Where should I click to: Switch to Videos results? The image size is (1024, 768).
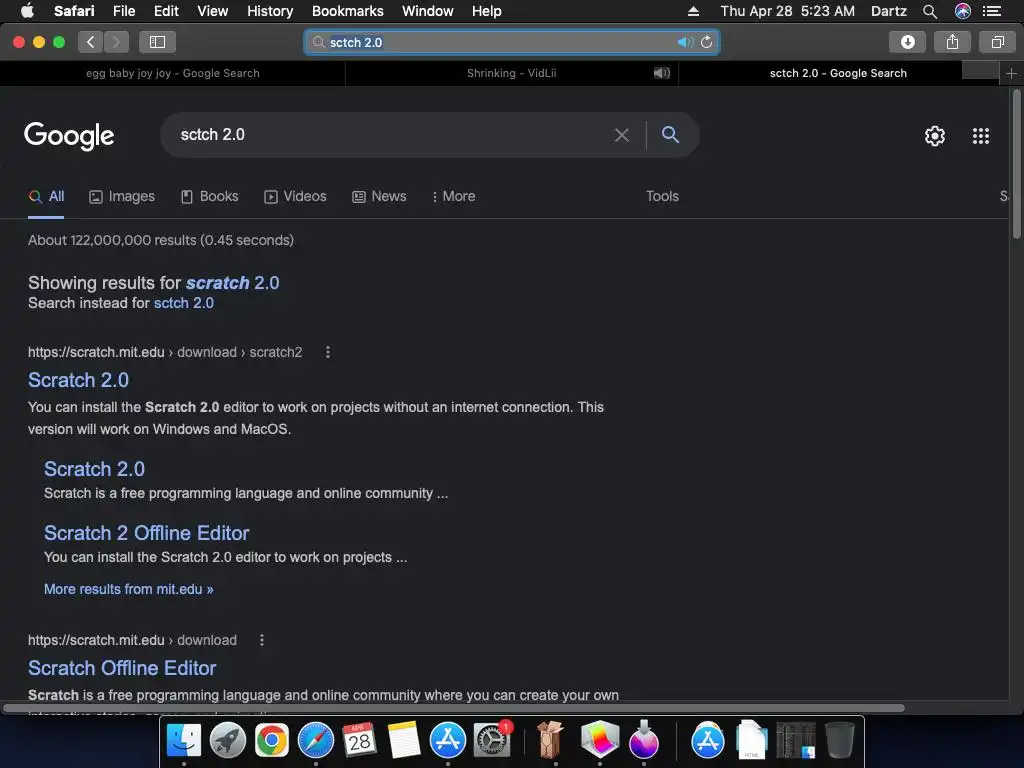coord(295,197)
